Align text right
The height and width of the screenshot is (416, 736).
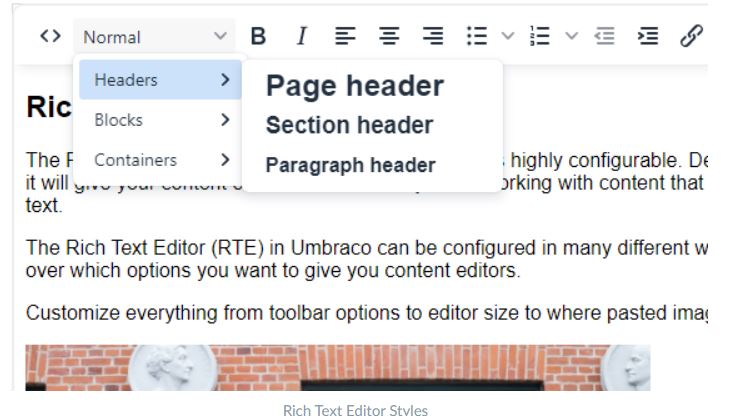(432, 36)
